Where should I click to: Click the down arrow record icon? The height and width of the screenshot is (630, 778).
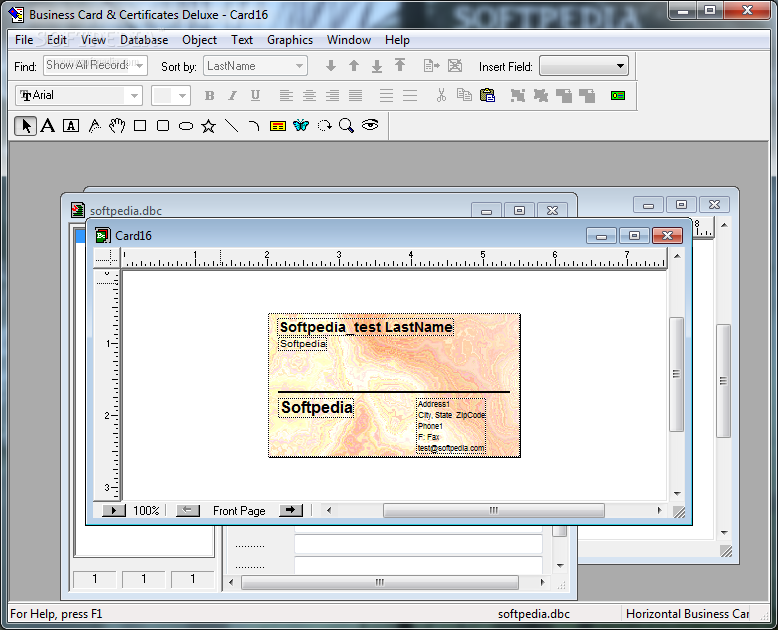[331, 65]
